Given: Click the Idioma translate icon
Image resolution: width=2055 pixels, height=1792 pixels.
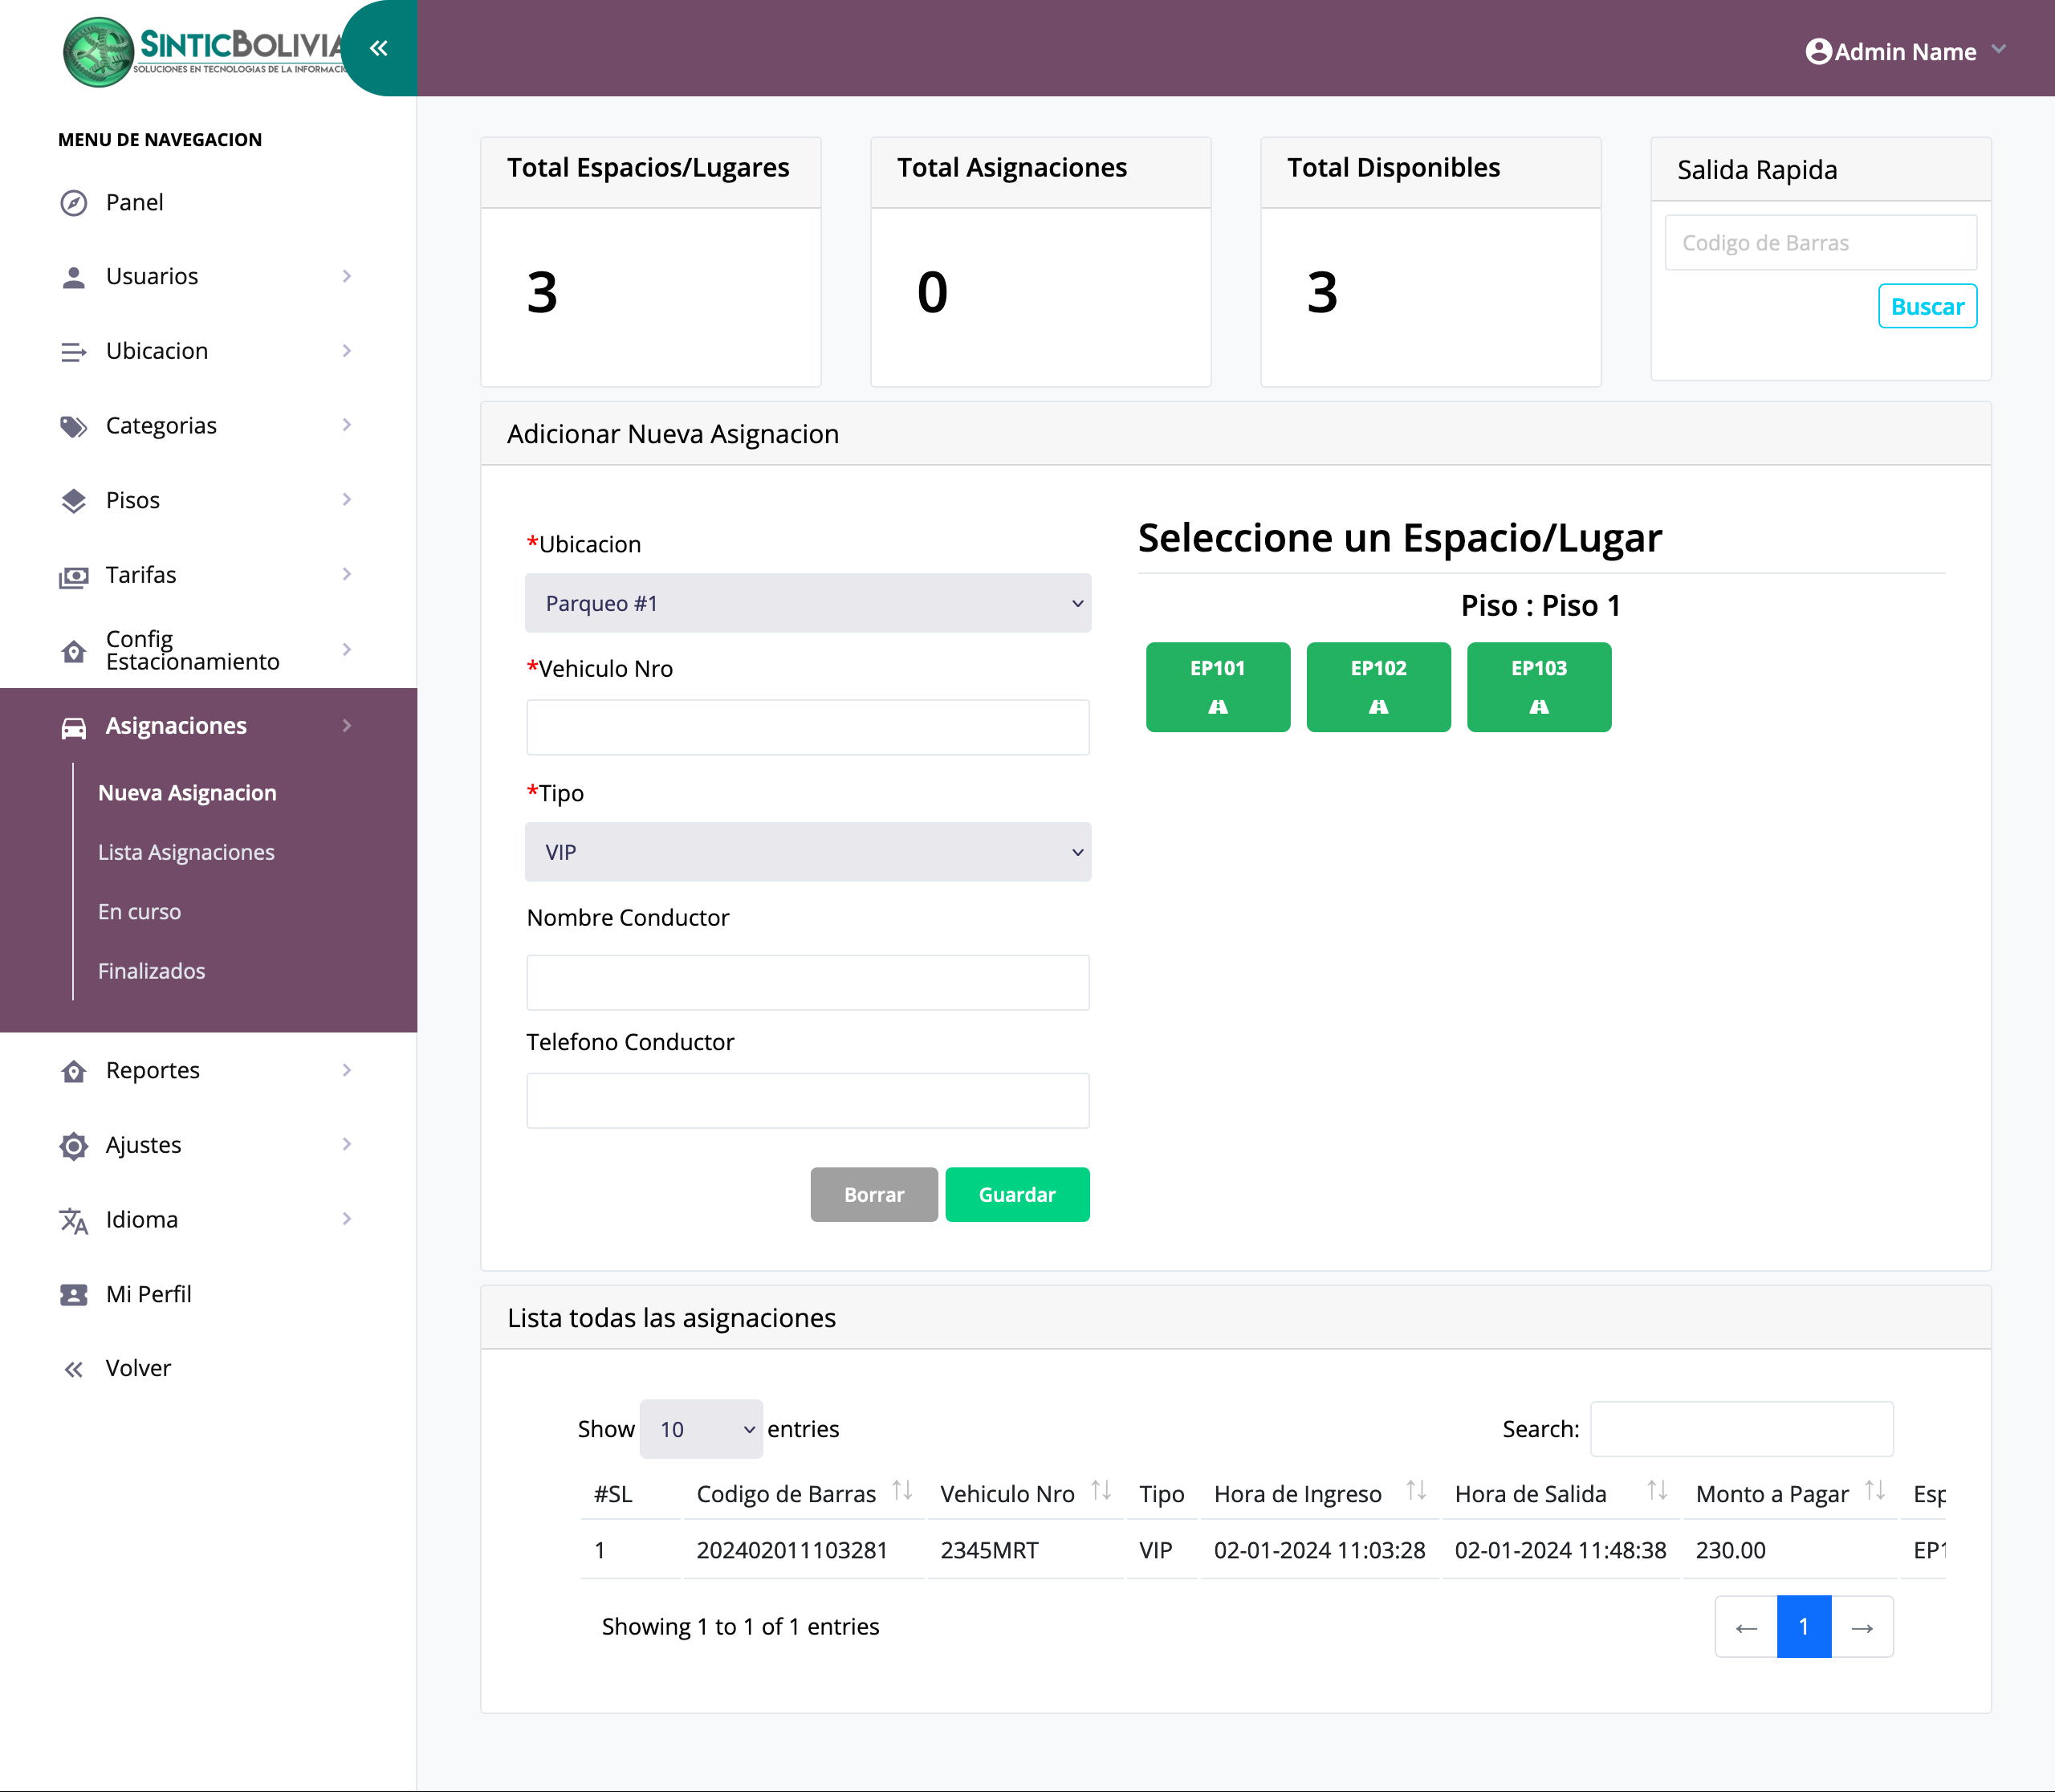Looking at the screenshot, I should (x=73, y=1220).
